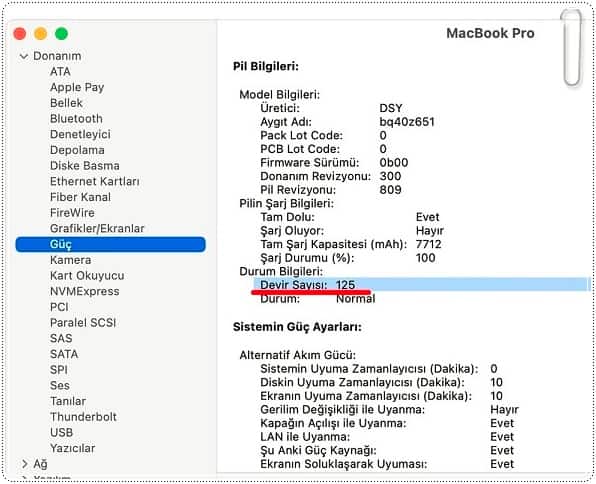Choose Diske Basma in the sidebar
The image size is (596, 484).
tap(84, 166)
